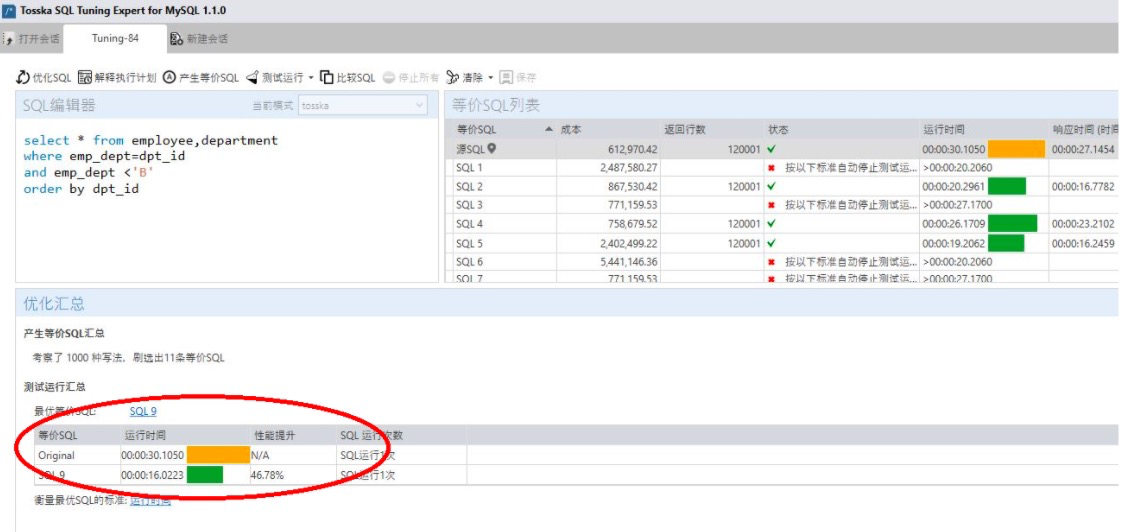Sort by the 等价SQL column header

501,130
